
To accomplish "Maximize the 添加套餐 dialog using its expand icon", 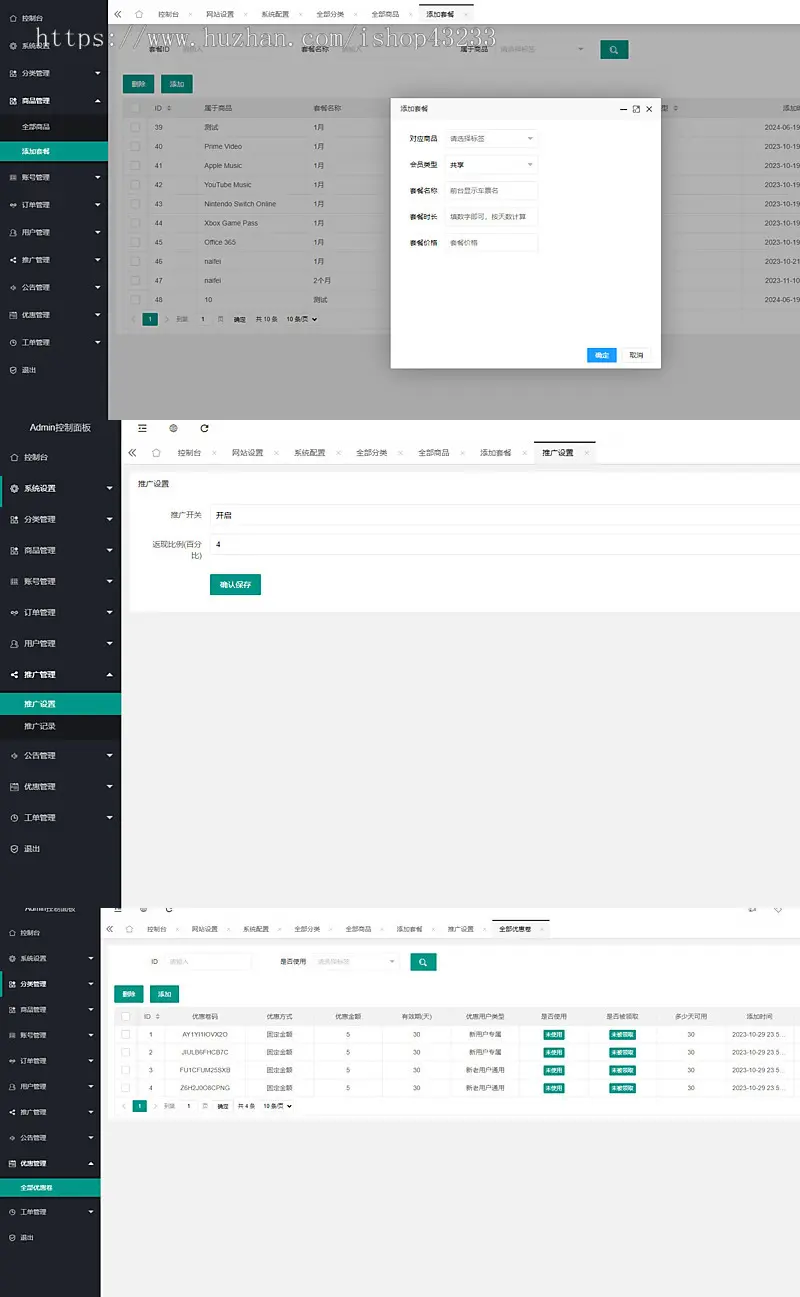I will 636,109.
